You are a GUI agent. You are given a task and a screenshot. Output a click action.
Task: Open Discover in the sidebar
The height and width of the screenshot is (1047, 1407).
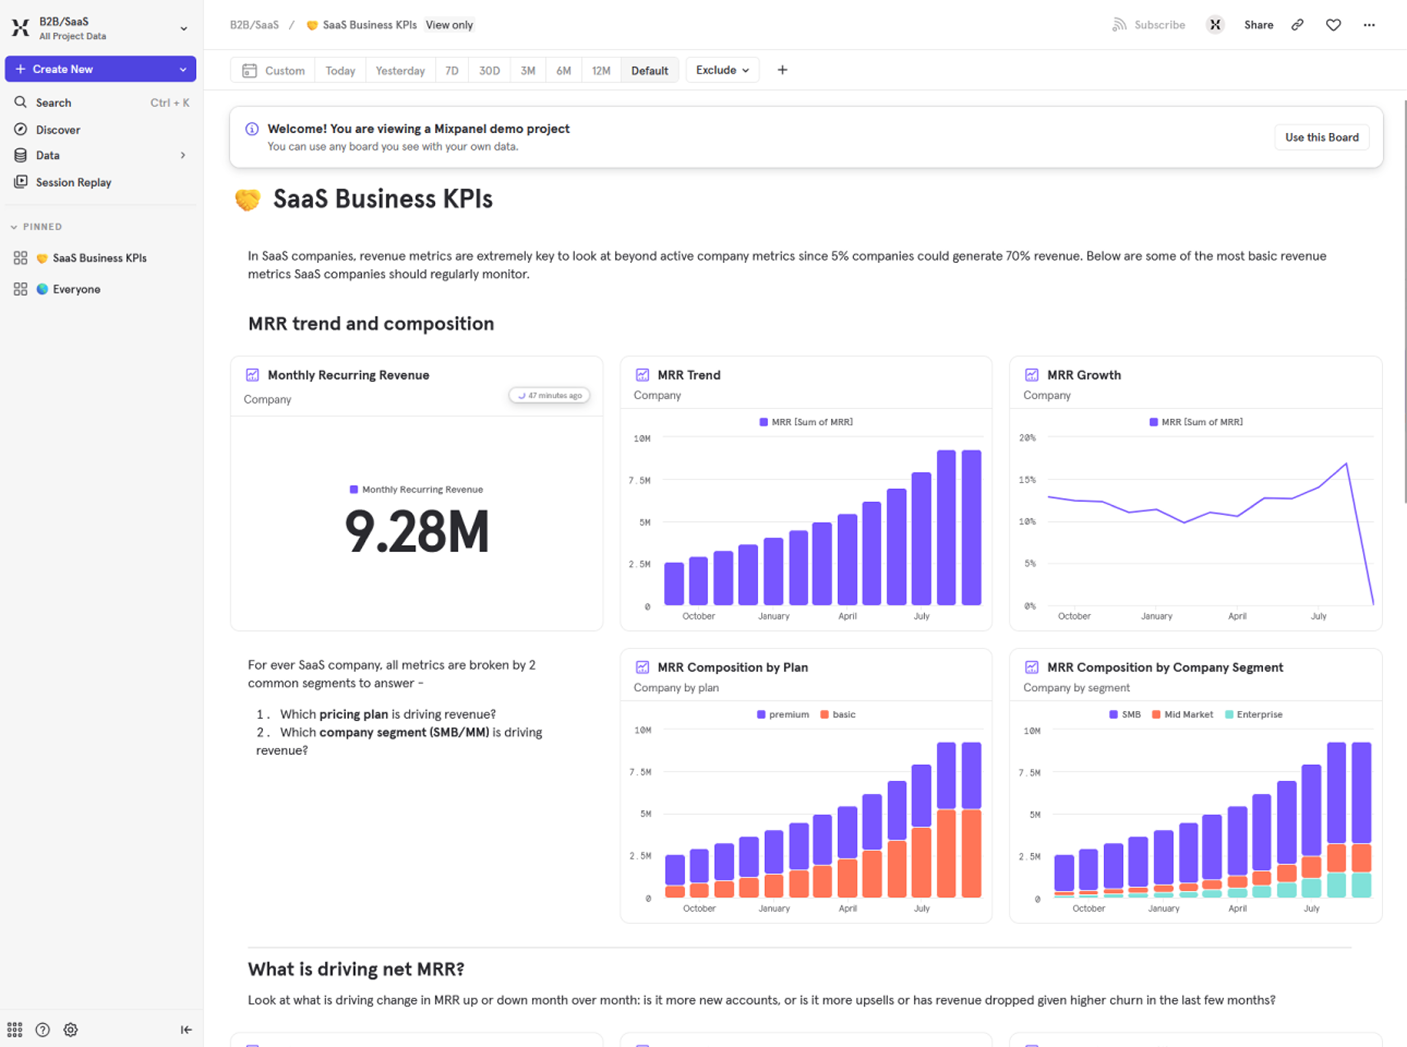[58, 129]
